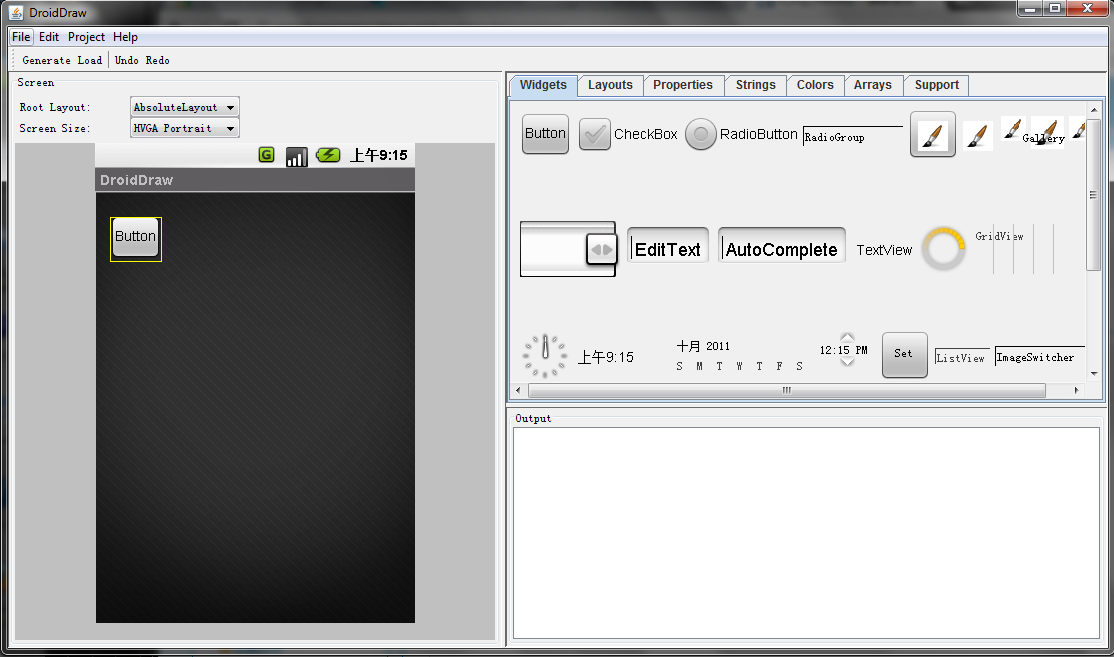The image size is (1114, 657).
Task: Open the Project menu
Action: click(86, 37)
